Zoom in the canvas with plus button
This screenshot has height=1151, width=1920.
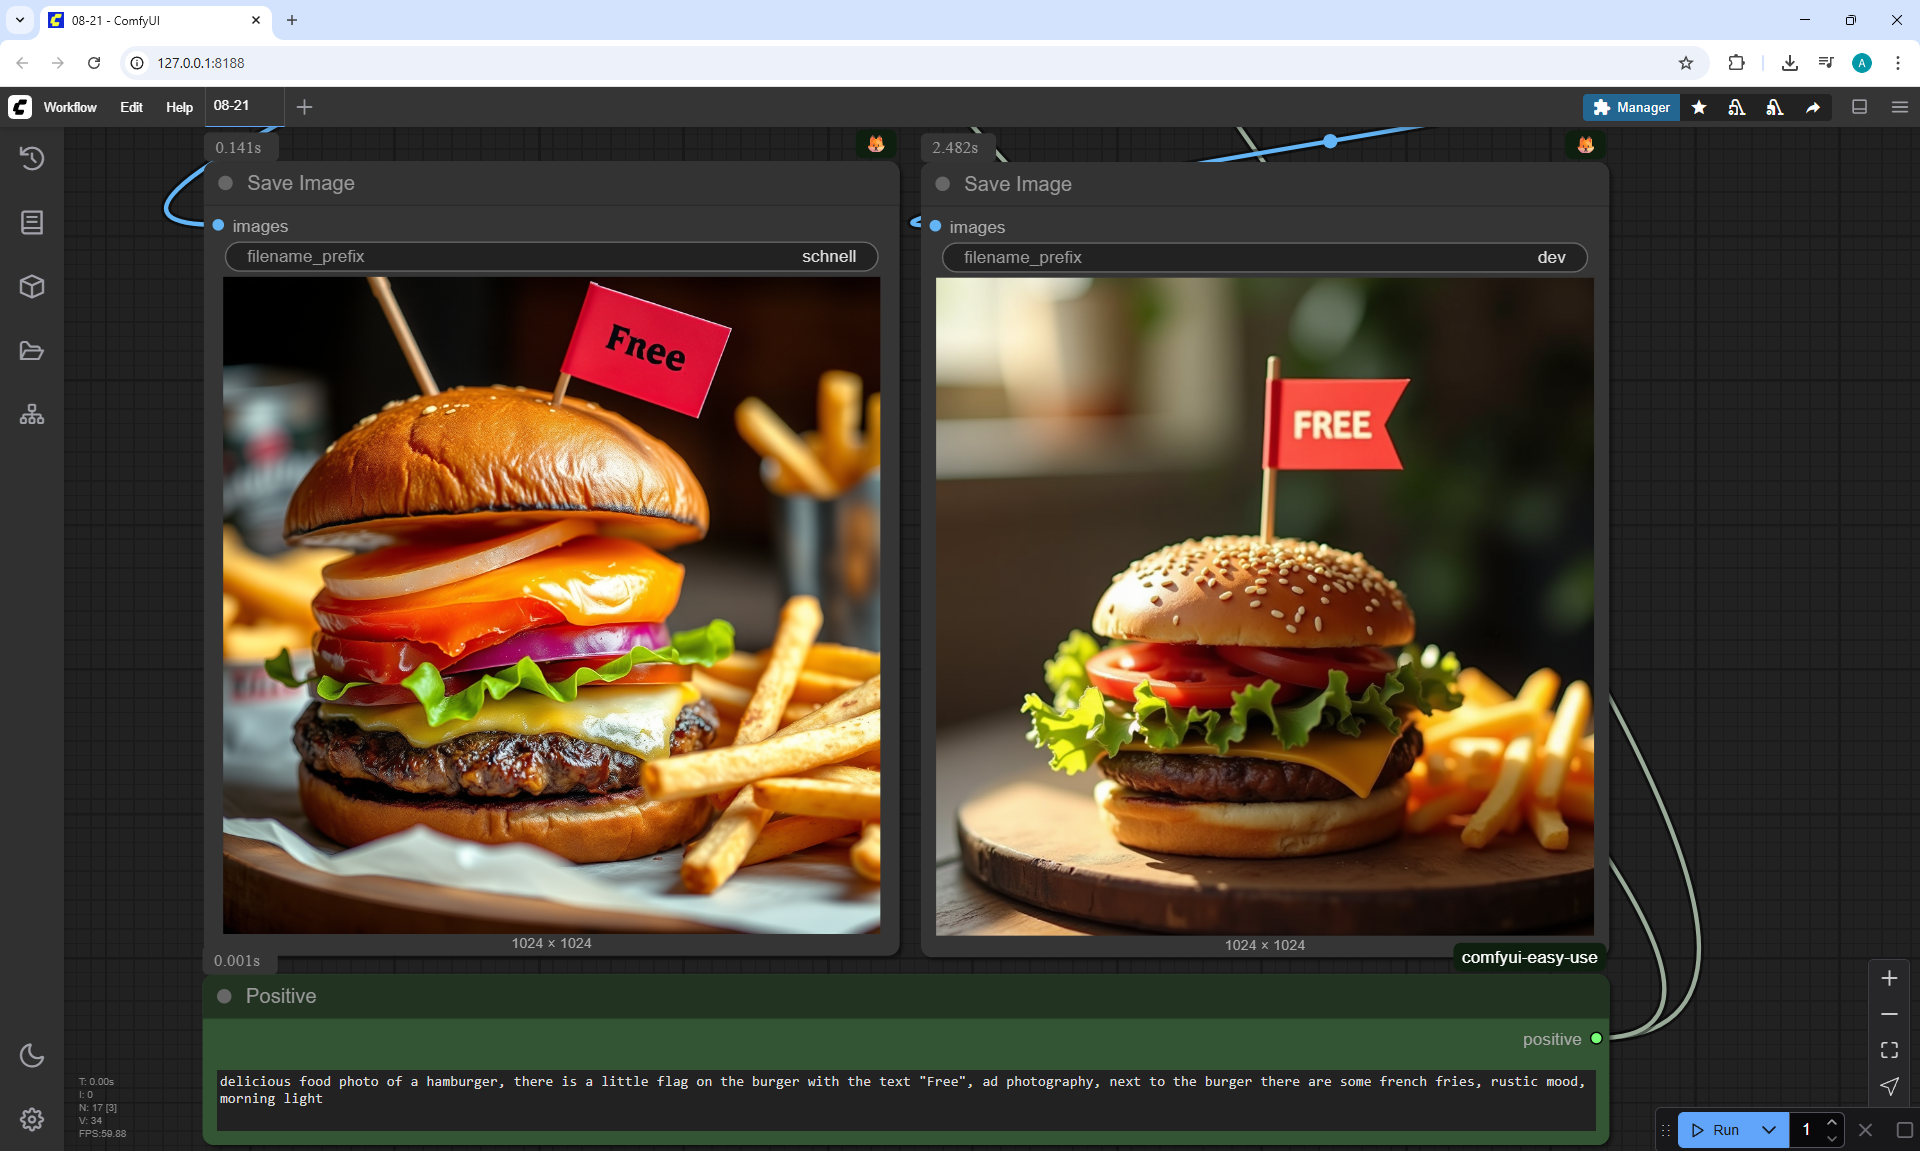pos(1889,978)
